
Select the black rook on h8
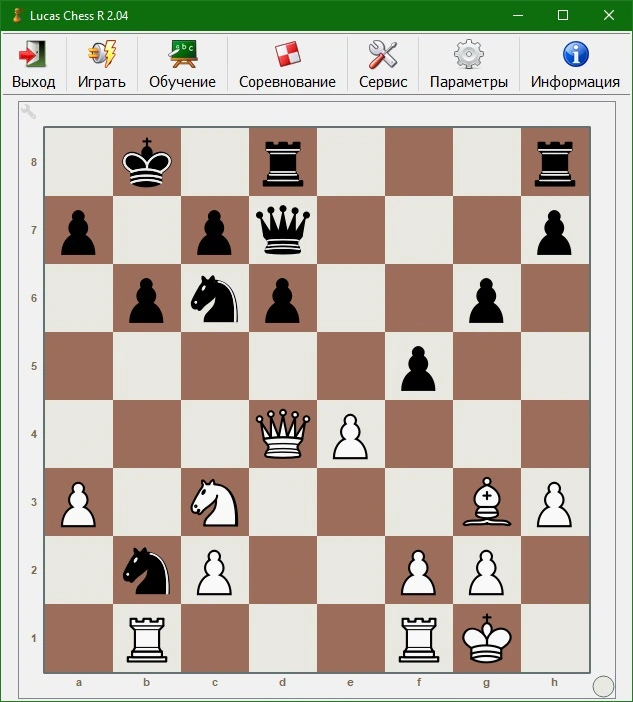click(555, 163)
